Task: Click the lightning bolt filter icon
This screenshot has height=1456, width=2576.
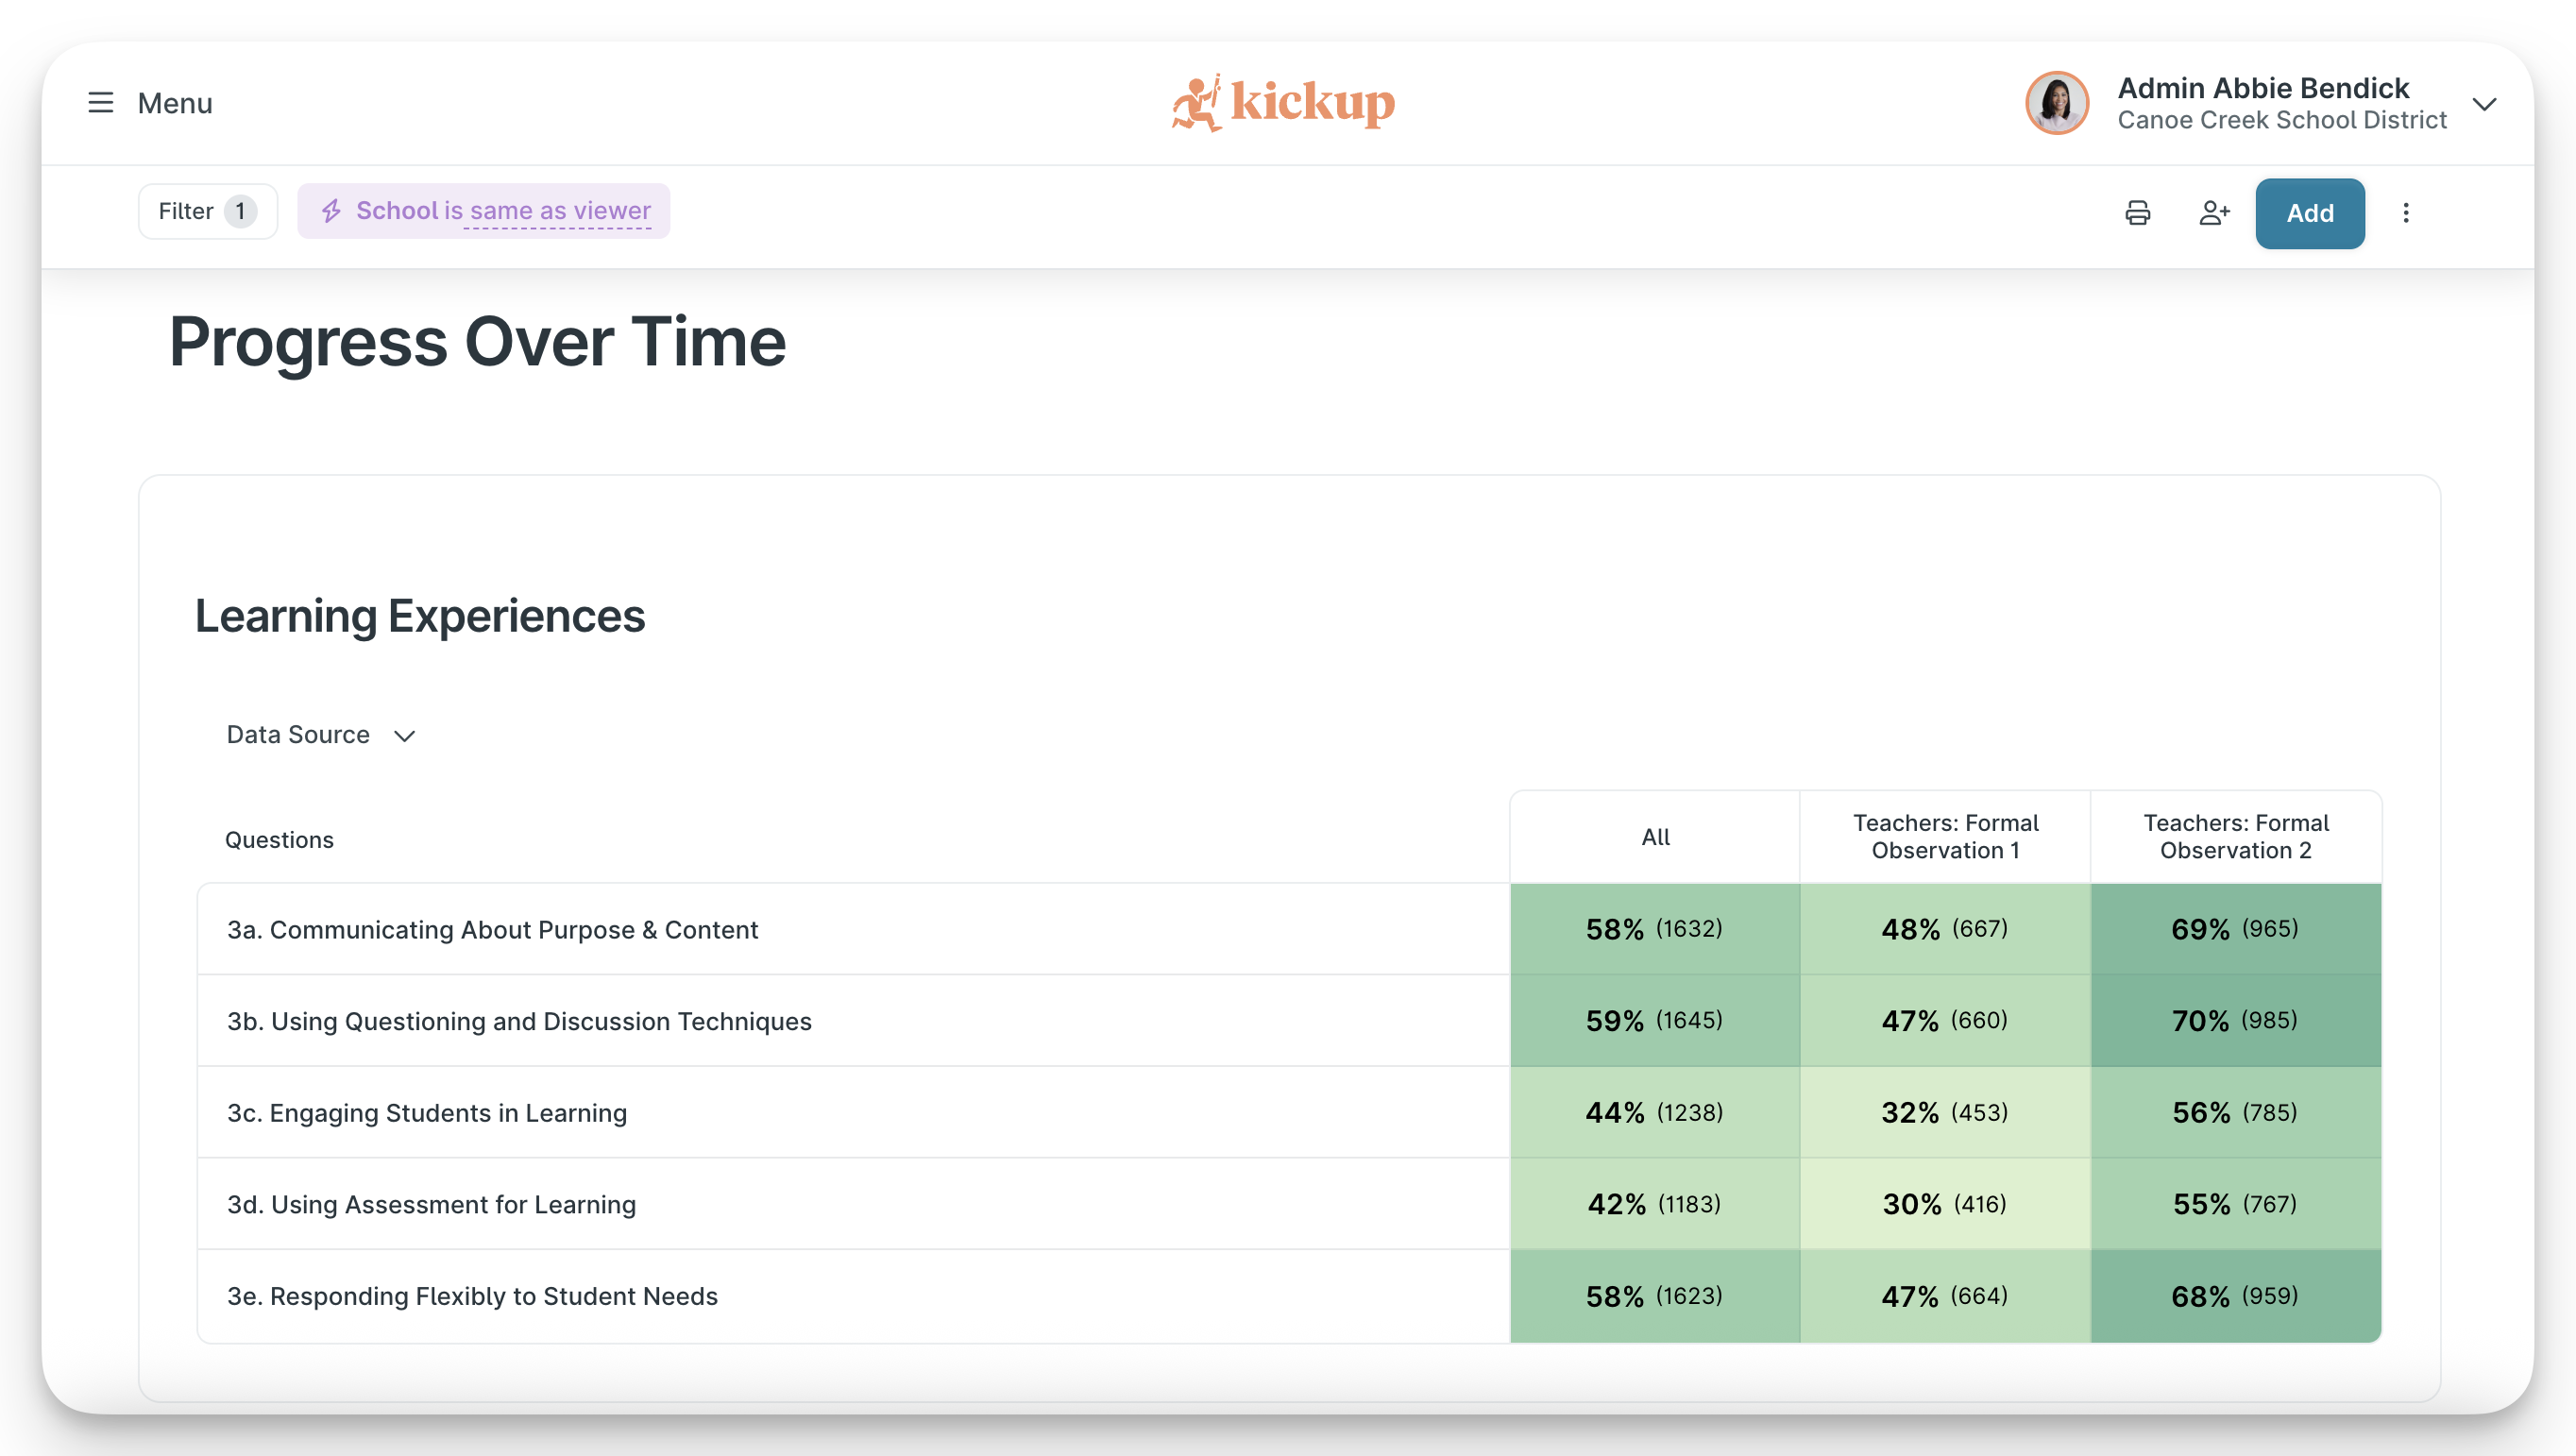Action: 331,211
